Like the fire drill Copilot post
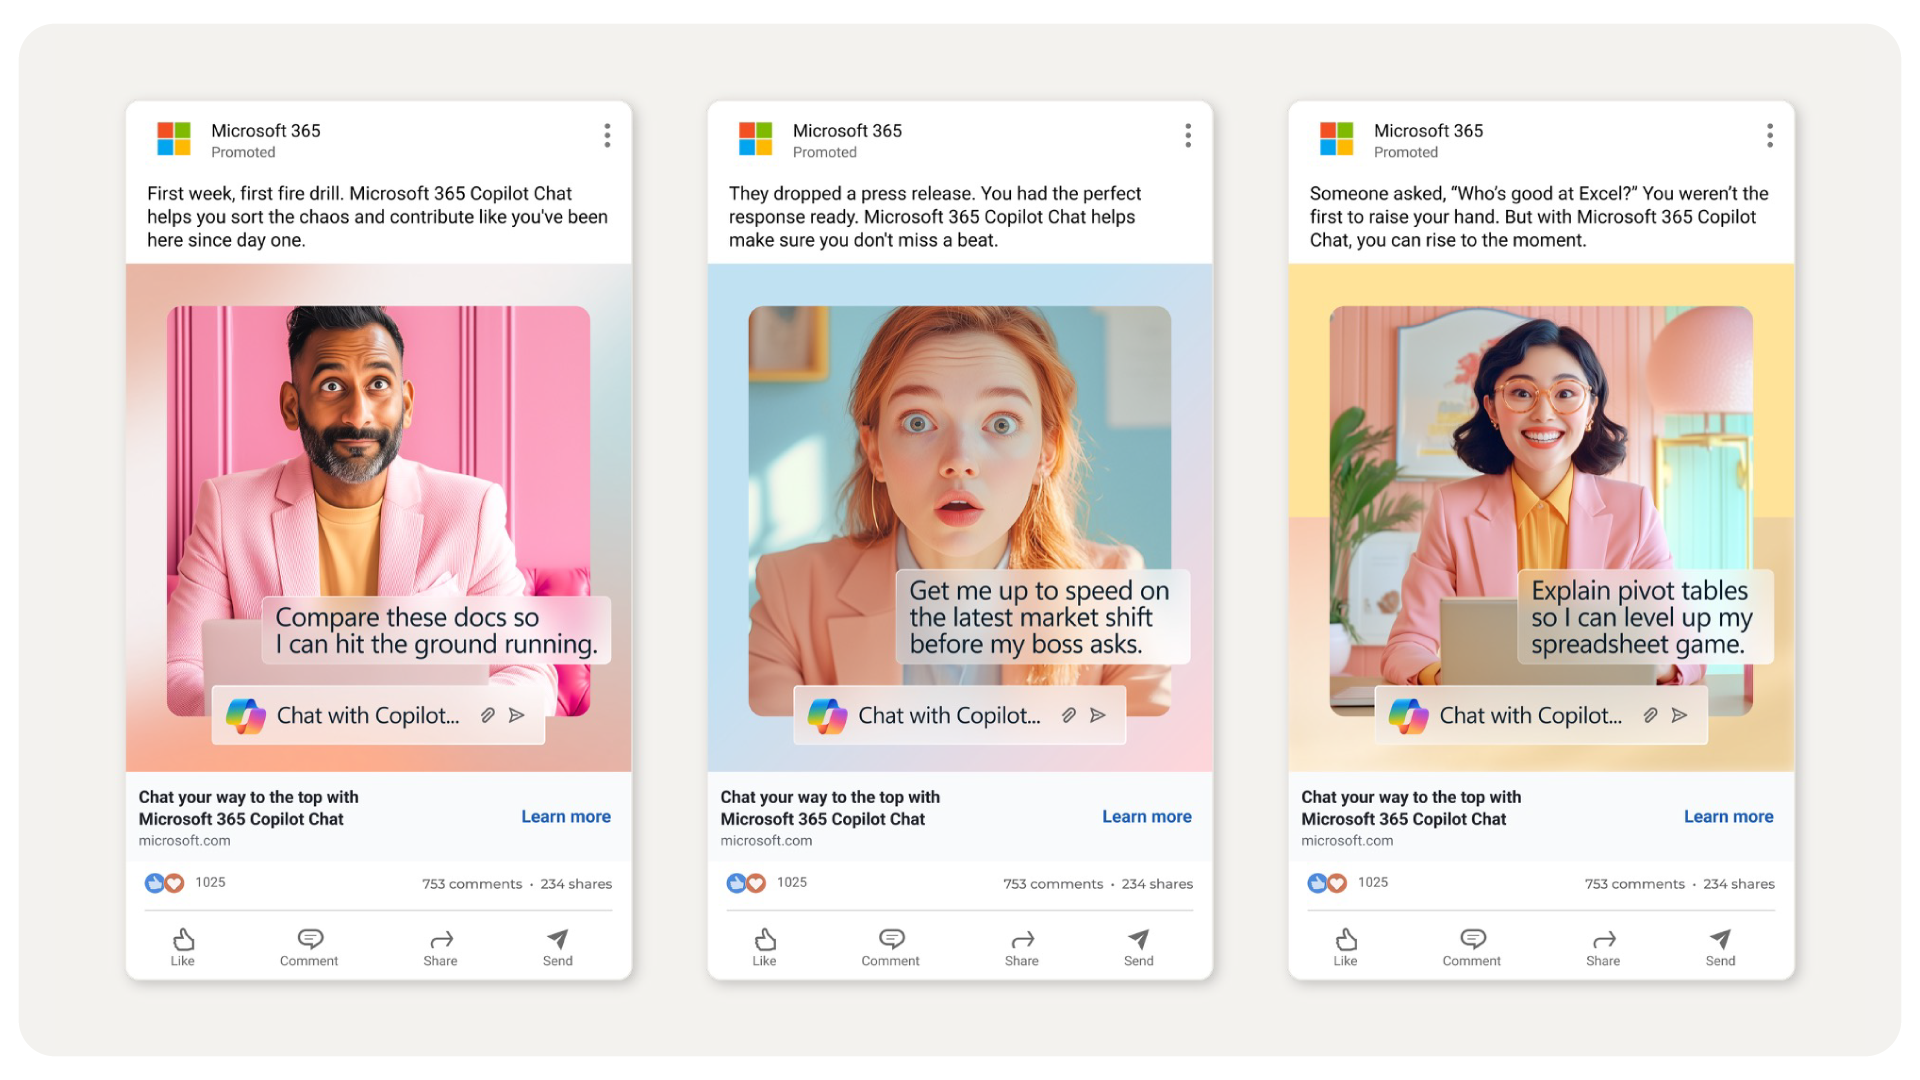The image size is (1920, 1080). coord(183,946)
